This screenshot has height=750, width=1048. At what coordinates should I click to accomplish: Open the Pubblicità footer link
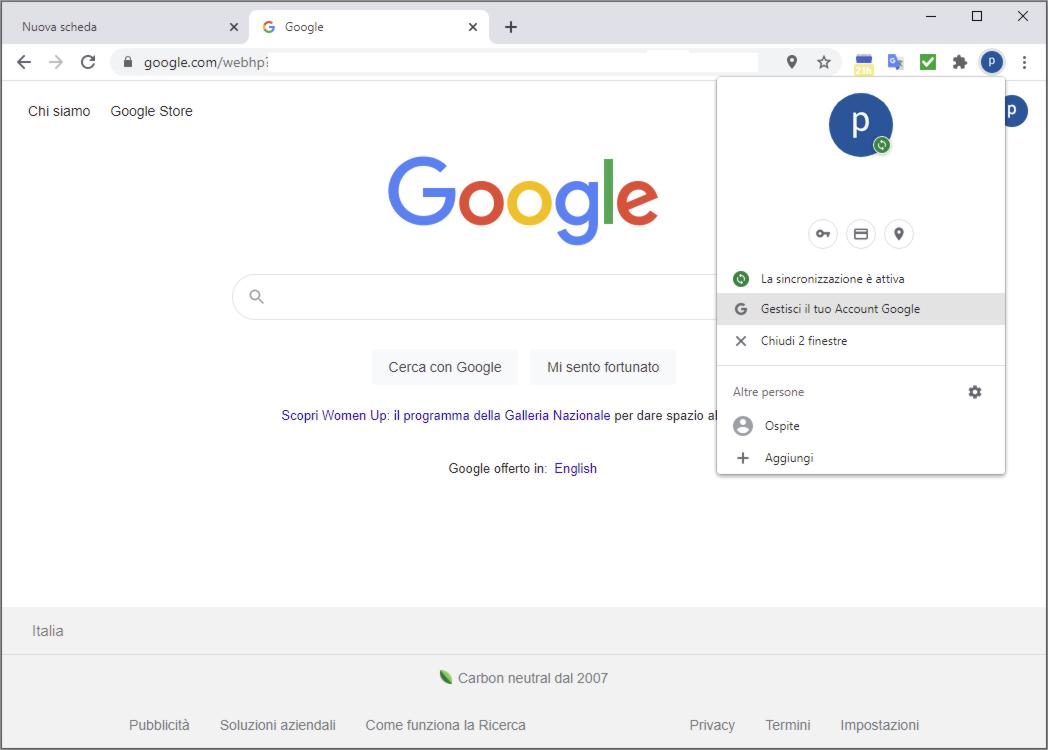159,725
